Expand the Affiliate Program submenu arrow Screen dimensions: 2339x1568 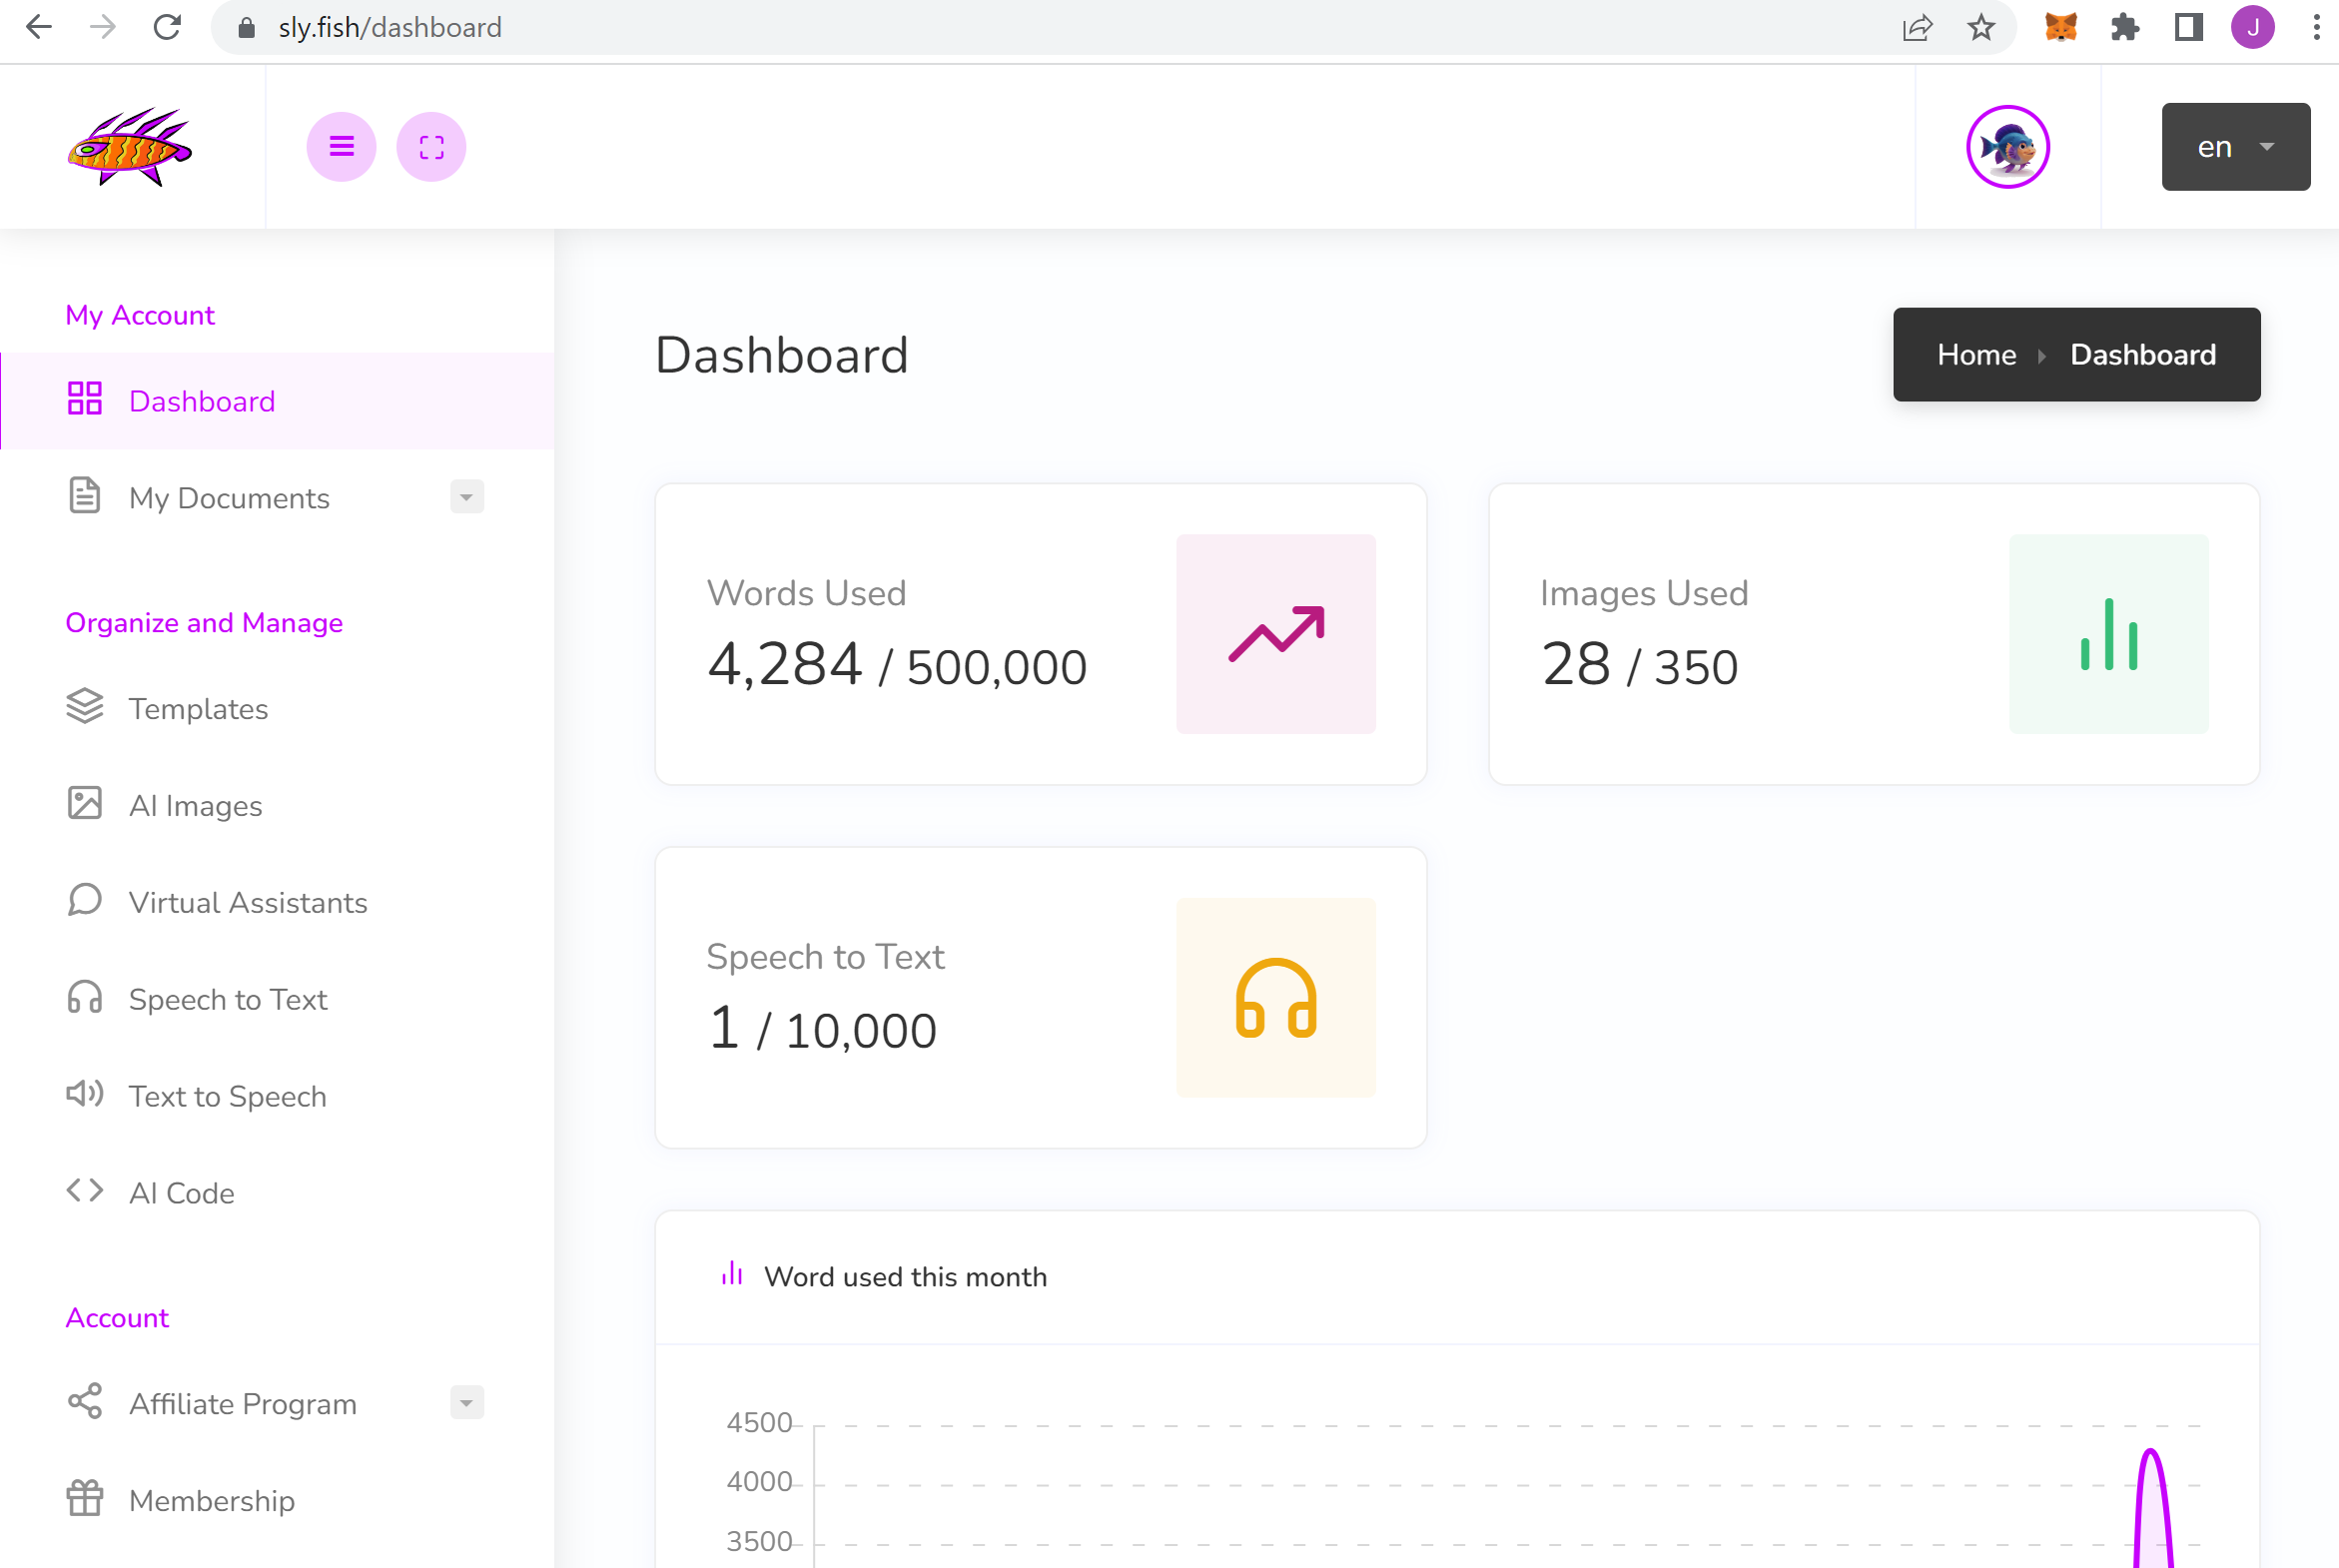(x=466, y=1403)
